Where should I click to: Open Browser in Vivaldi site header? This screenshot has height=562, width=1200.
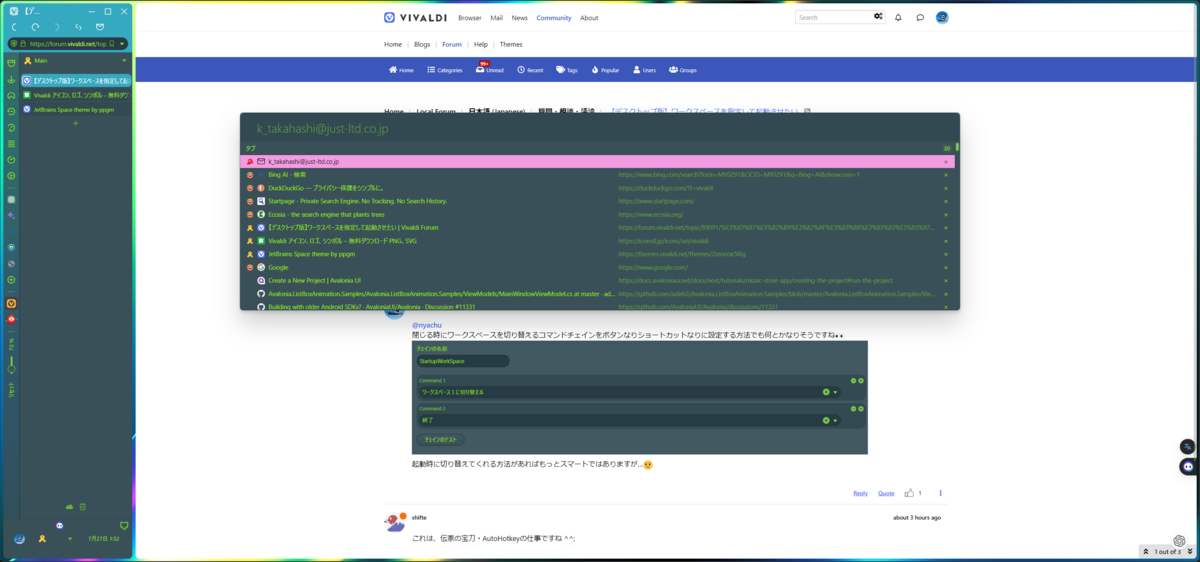pos(470,18)
